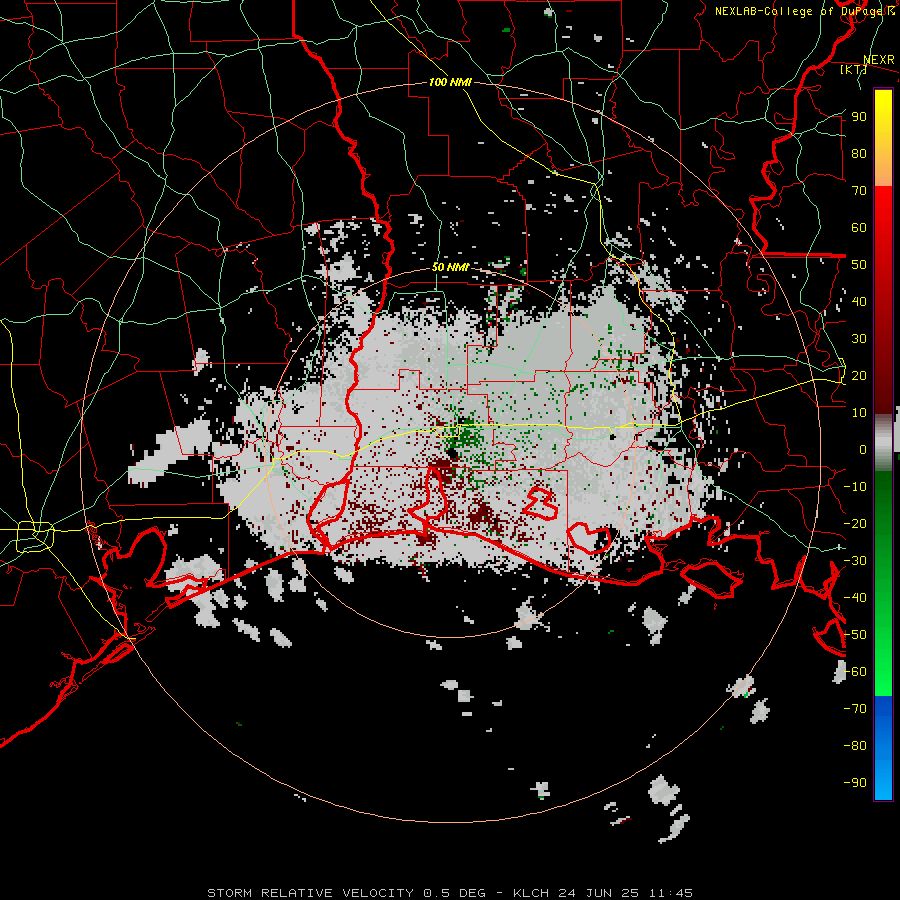The height and width of the screenshot is (900, 900).
Task: Click the -70 value on the velocity scale
Action: (855, 709)
